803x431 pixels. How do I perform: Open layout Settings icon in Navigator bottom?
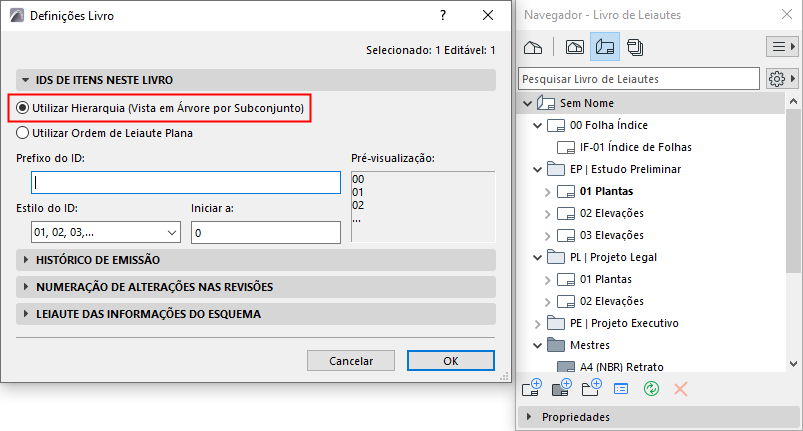coord(621,389)
